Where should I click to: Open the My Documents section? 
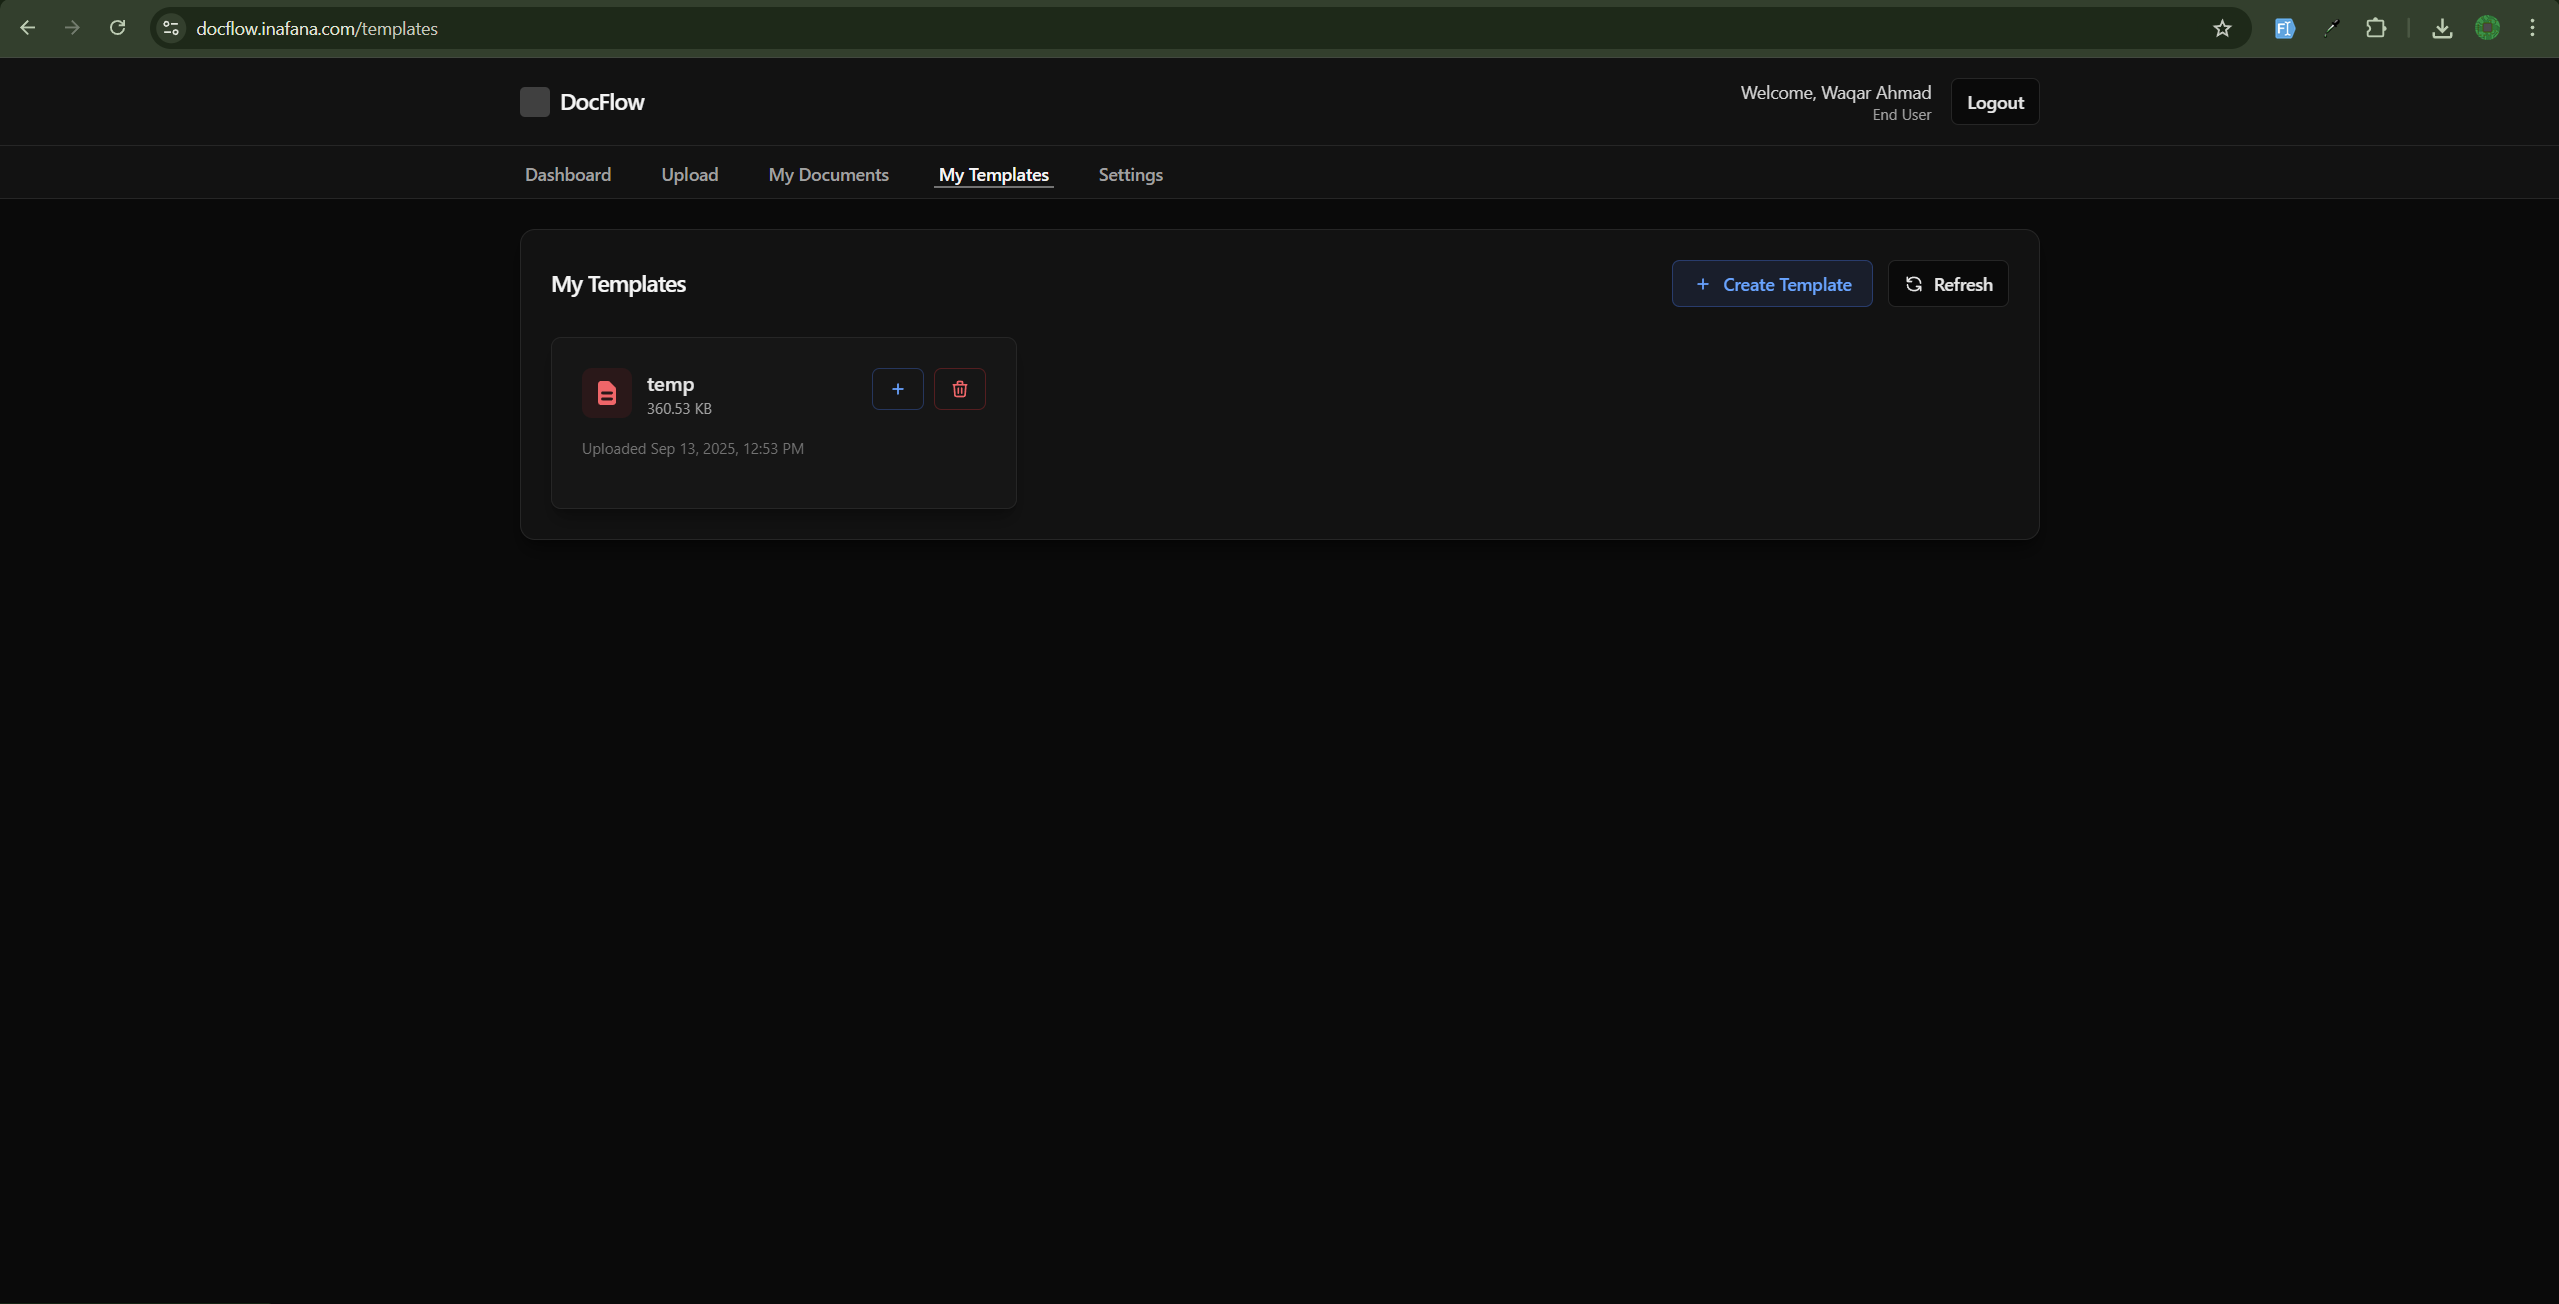(x=828, y=174)
